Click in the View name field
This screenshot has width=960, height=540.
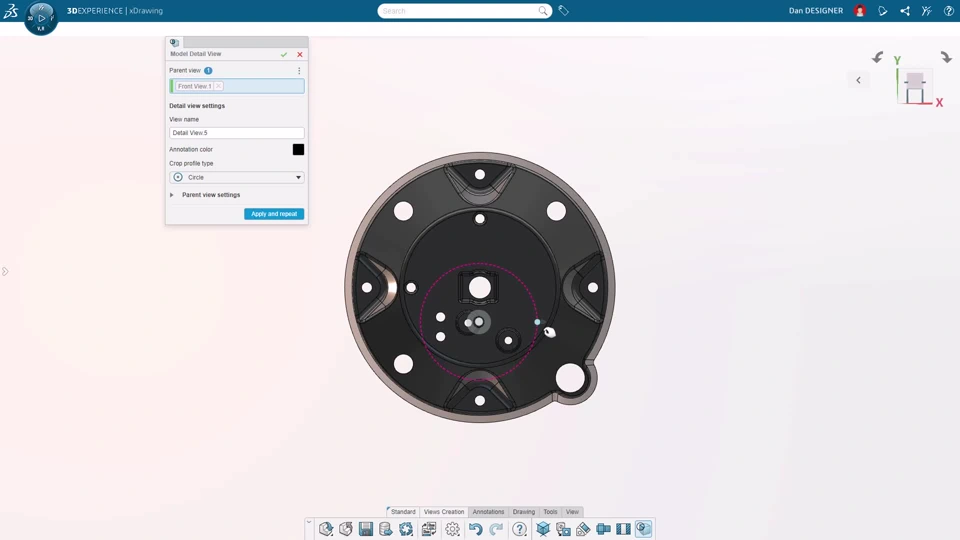click(236, 133)
